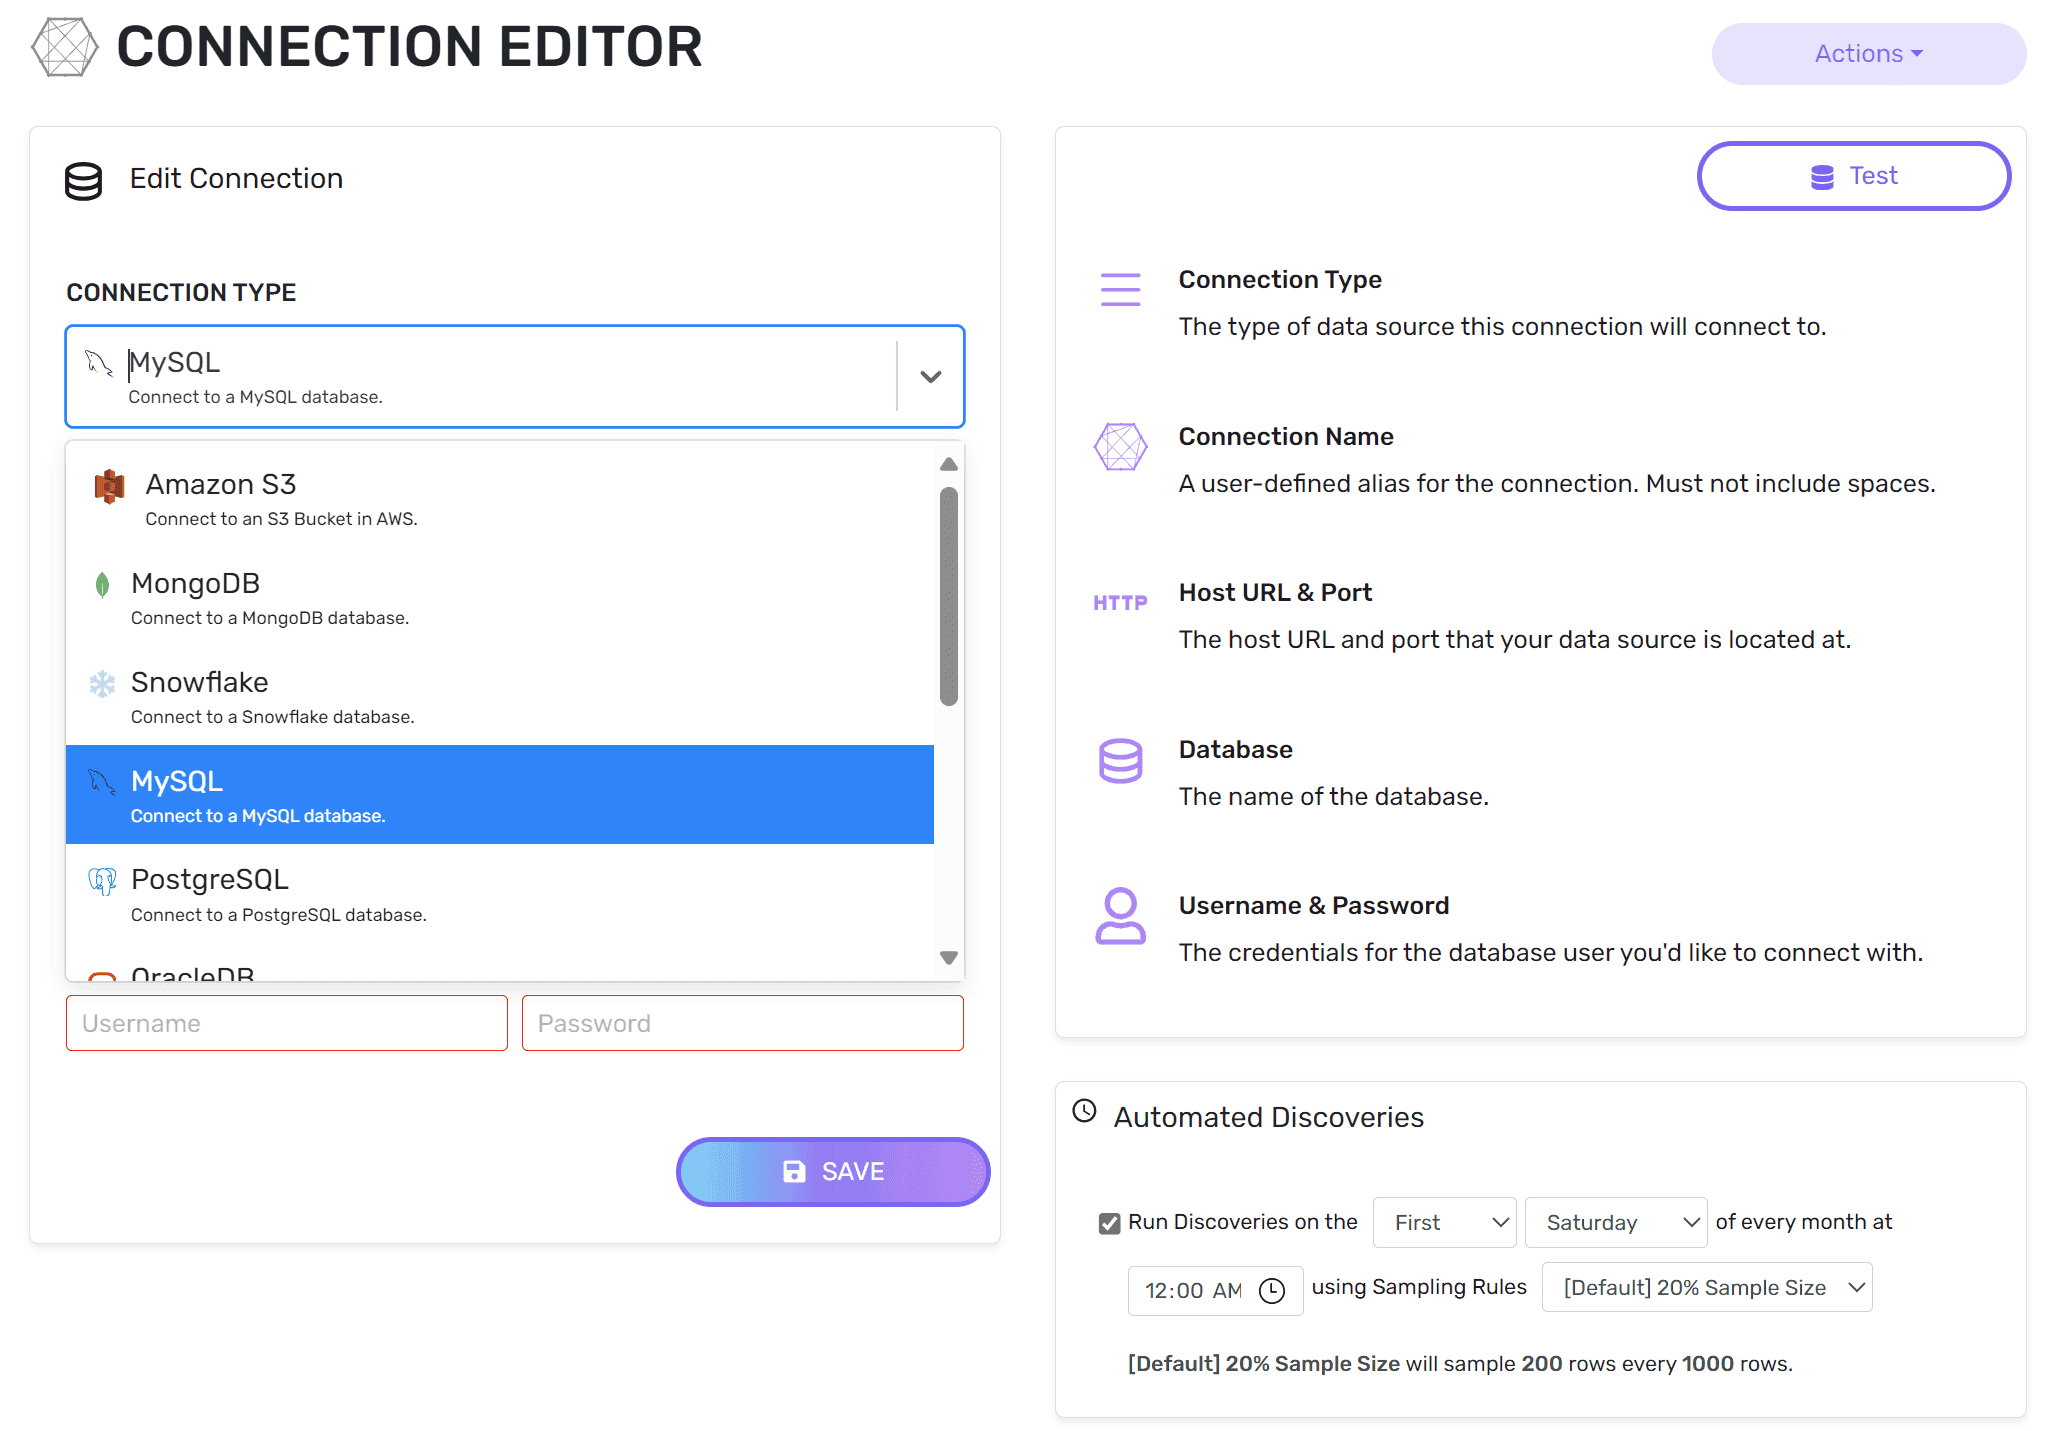
Task: Select the MySQL option in list
Action: [499, 795]
